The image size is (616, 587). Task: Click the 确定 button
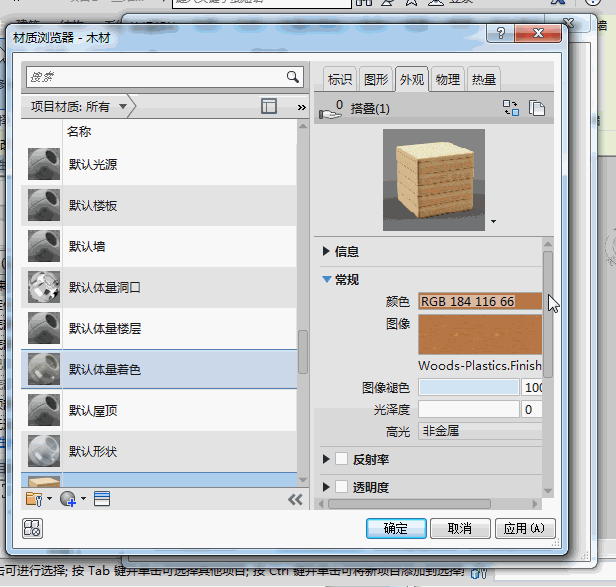[397, 528]
